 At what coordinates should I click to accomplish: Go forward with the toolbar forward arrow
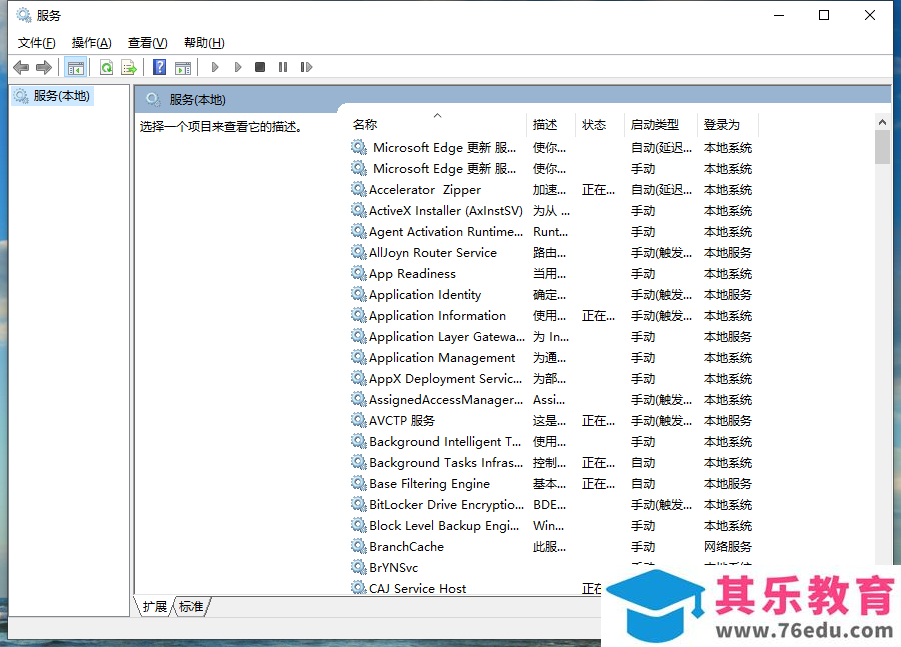[x=44, y=67]
